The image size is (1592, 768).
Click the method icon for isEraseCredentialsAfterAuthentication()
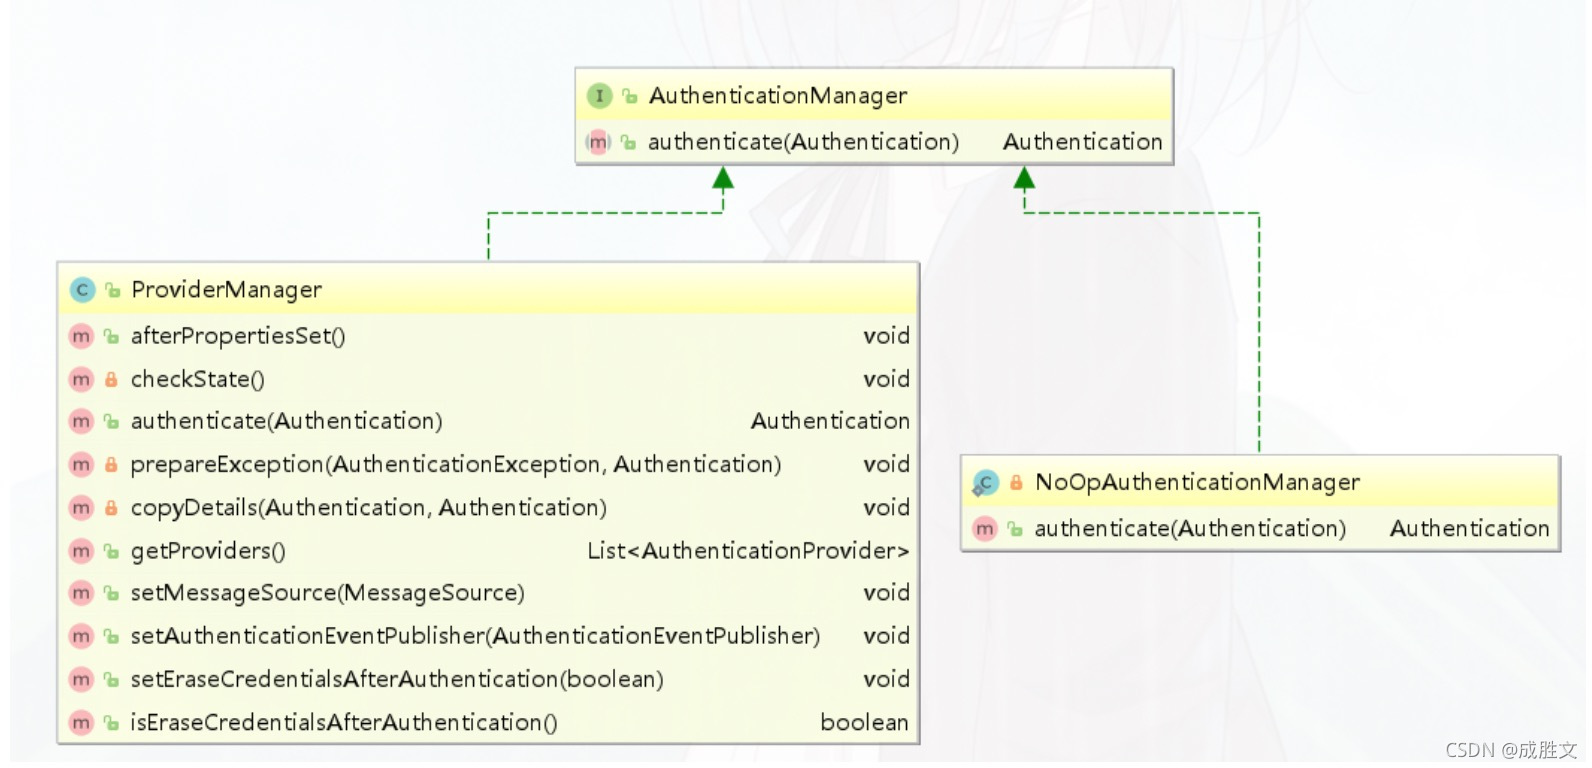coord(81,723)
